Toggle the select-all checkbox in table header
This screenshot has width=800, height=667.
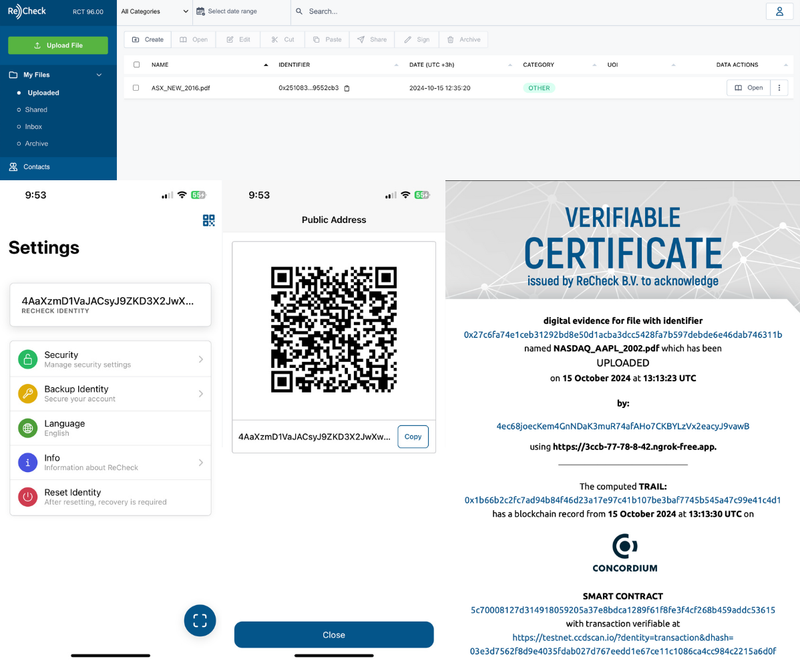(136, 65)
